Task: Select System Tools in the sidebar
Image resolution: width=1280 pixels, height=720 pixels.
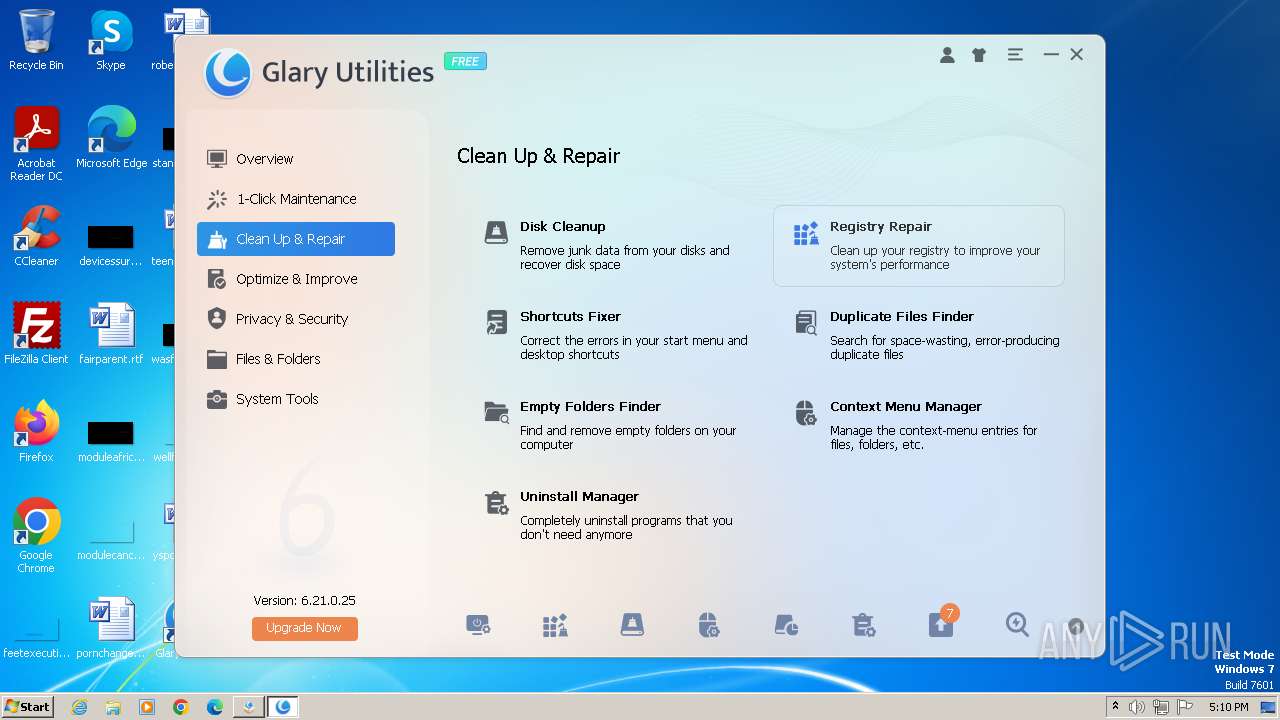Action: point(296,399)
